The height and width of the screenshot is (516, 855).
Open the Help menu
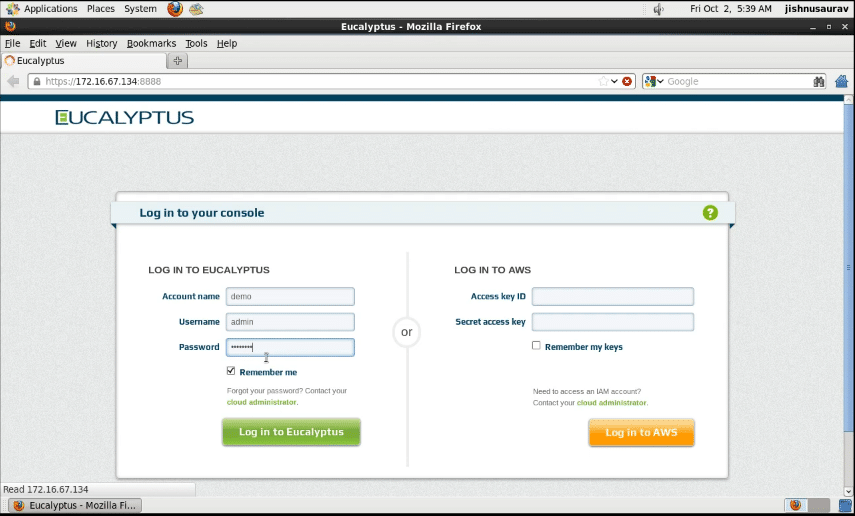(227, 43)
